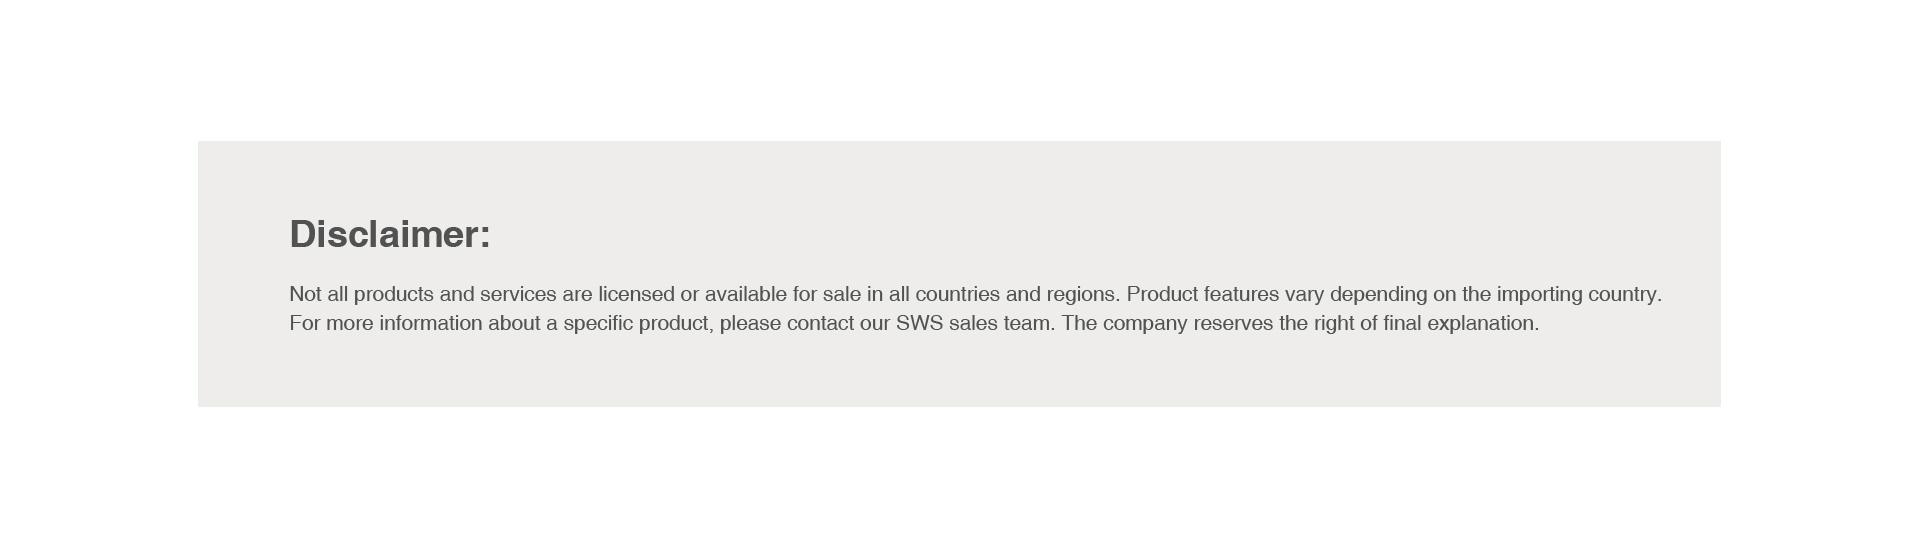Click the "SWS sales team" text
The image size is (1920, 542).
pyautogui.click(x=975, y=323)
